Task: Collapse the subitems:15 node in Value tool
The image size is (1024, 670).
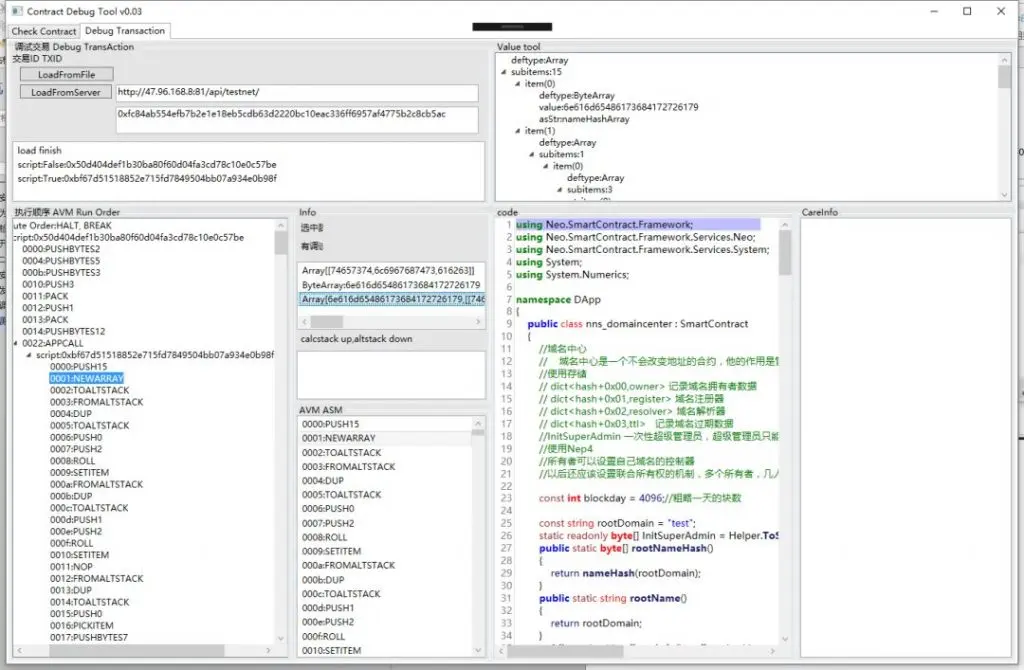Action: [x=504, y=72]
